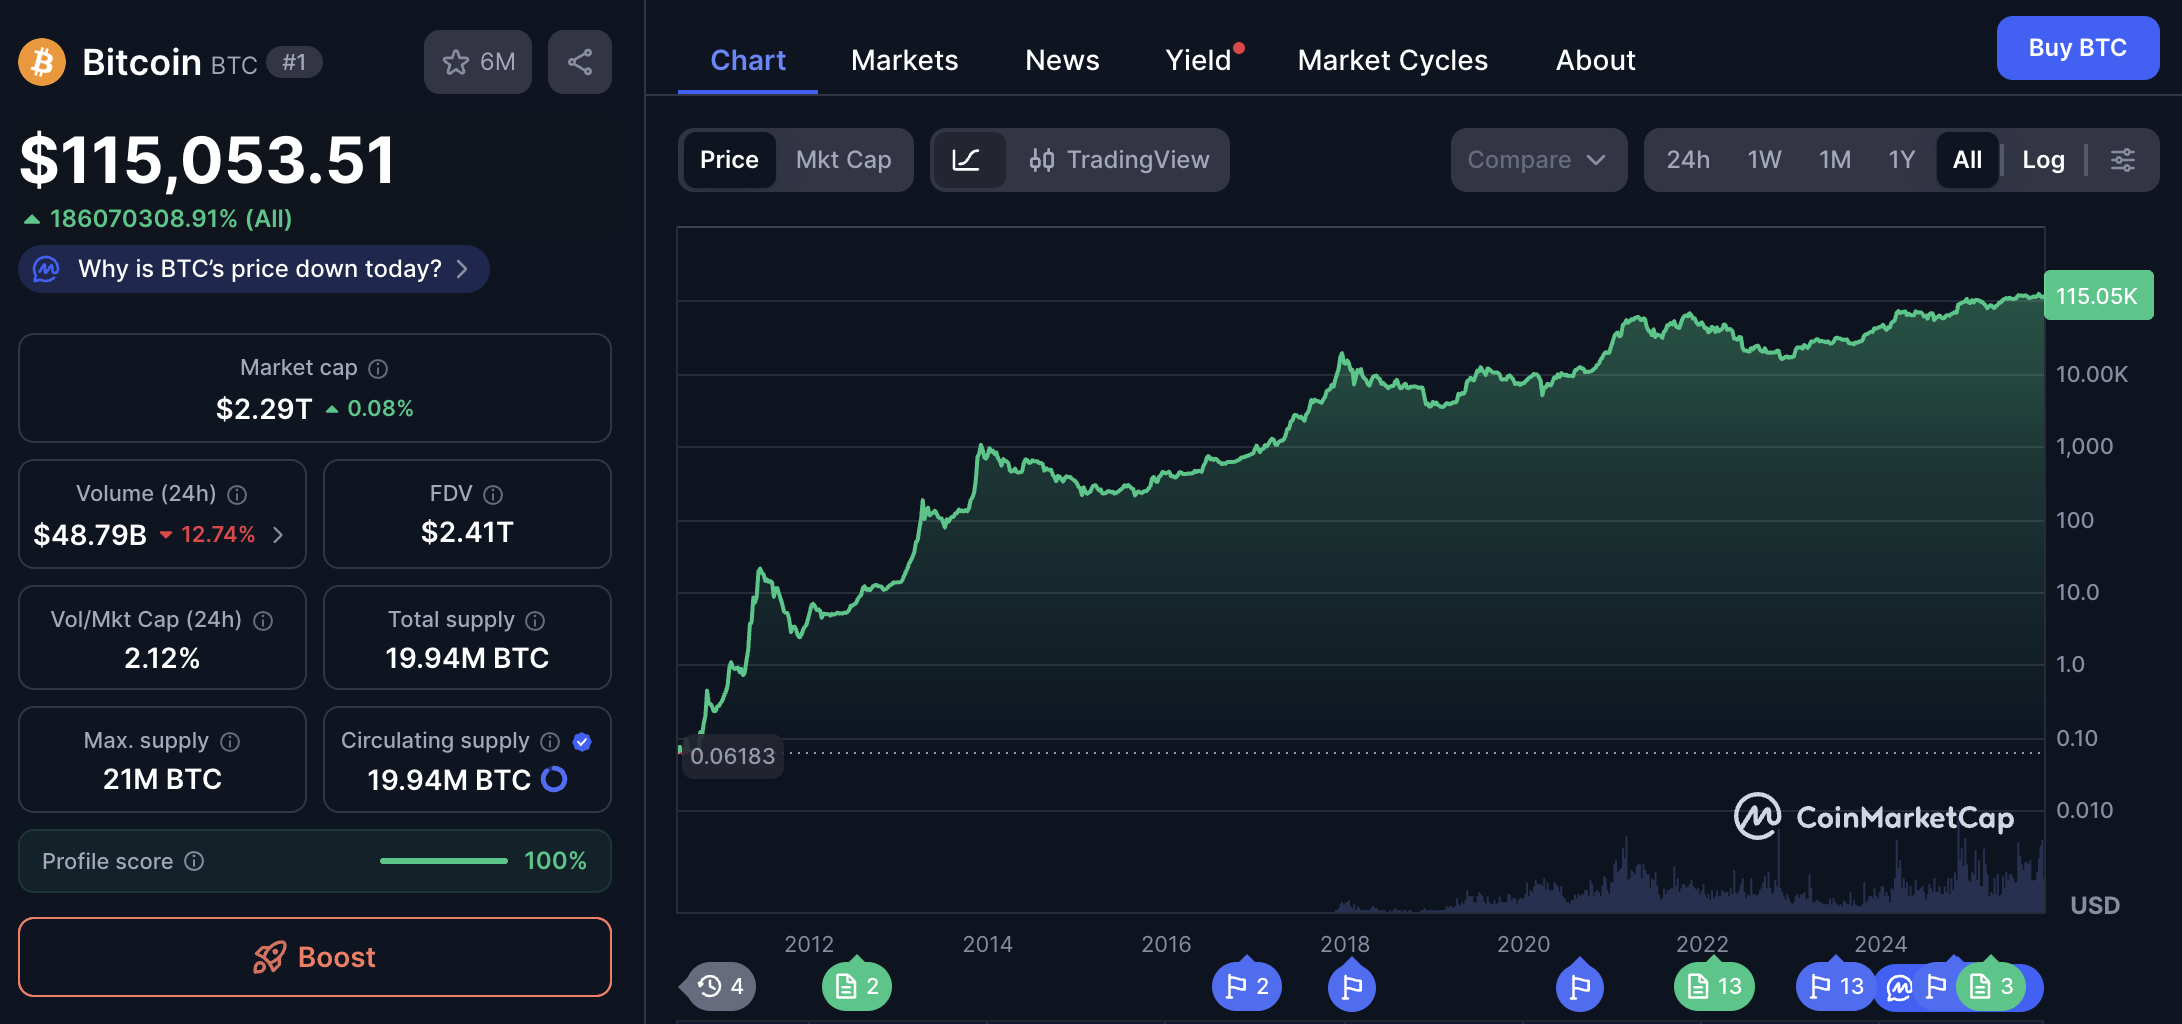Image resolution: width=2182 pixels, height=1024 pixels.
Task: Switch to the Market Cycles tab
Action: pos(1392,60)
